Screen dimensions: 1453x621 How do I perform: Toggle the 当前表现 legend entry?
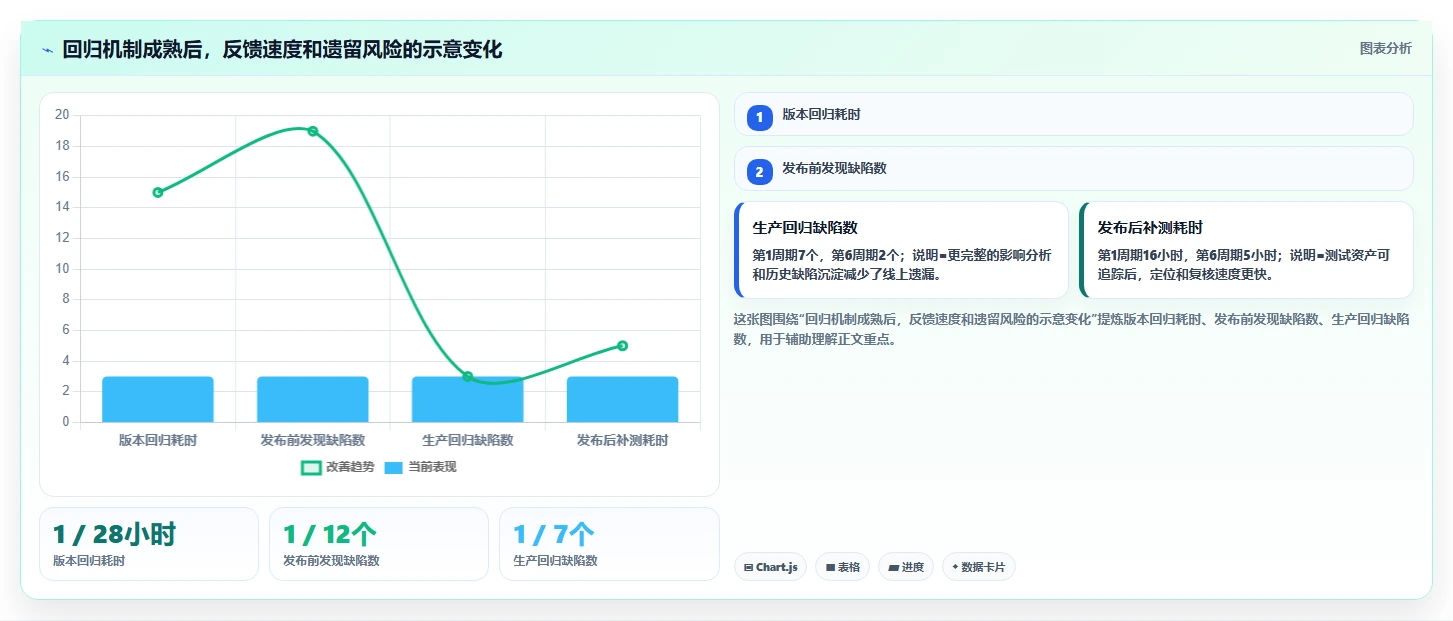click(x=421, y=467)
